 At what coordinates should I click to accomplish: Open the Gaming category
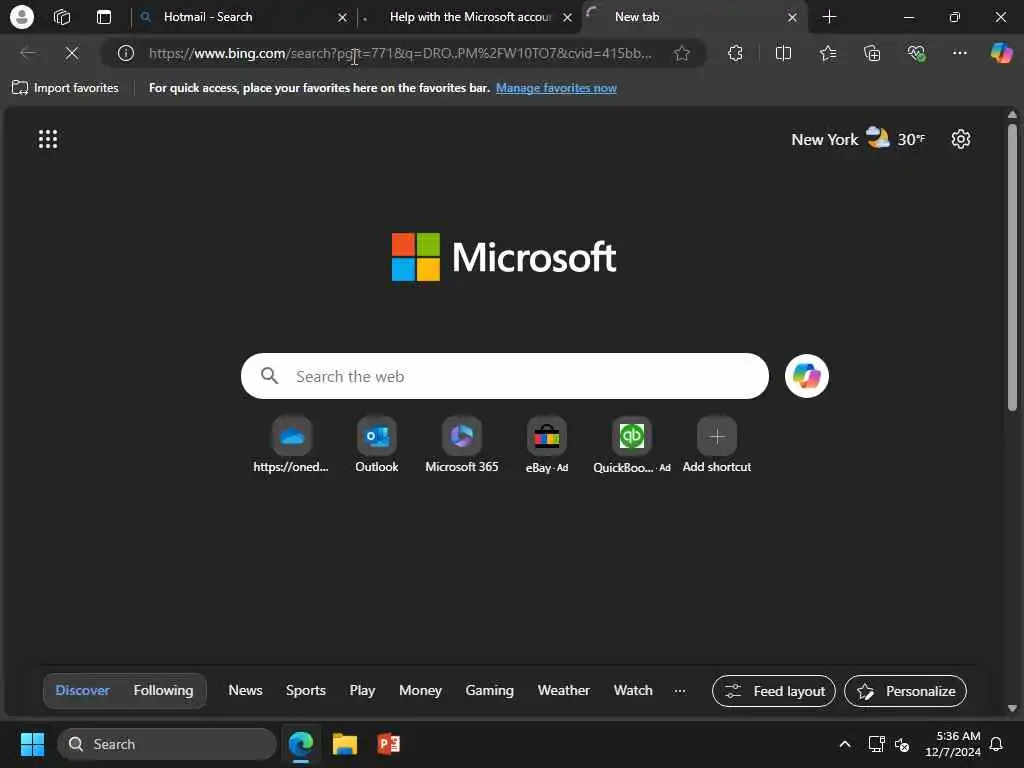pyautogui.click(x=489, y=690)
